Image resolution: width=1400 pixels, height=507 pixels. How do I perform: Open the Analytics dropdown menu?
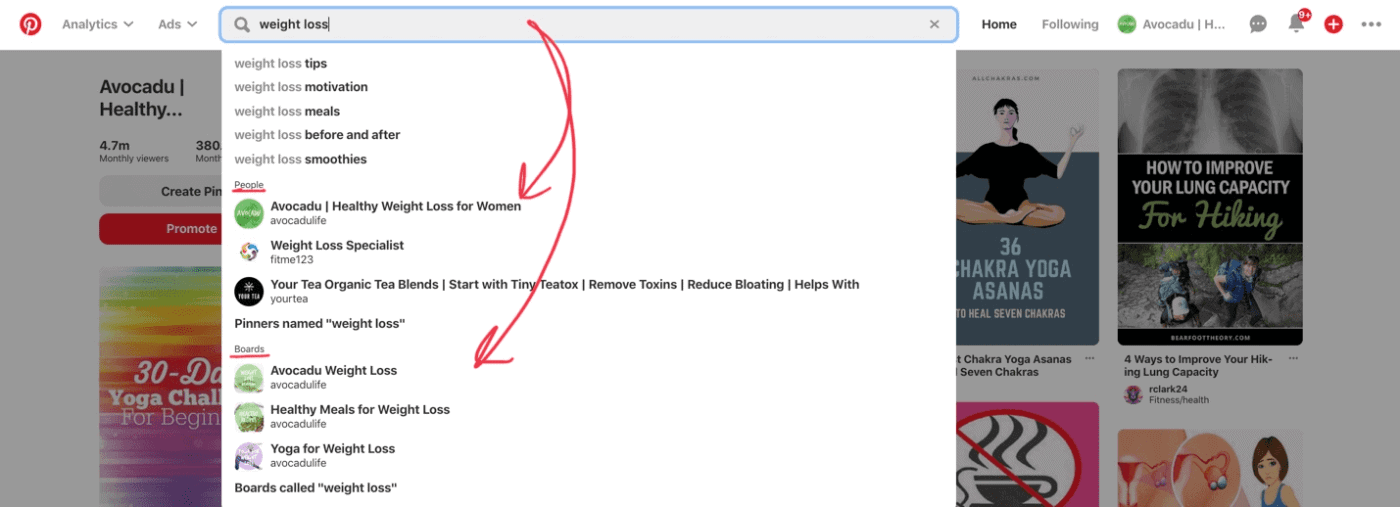pos(98,24)
